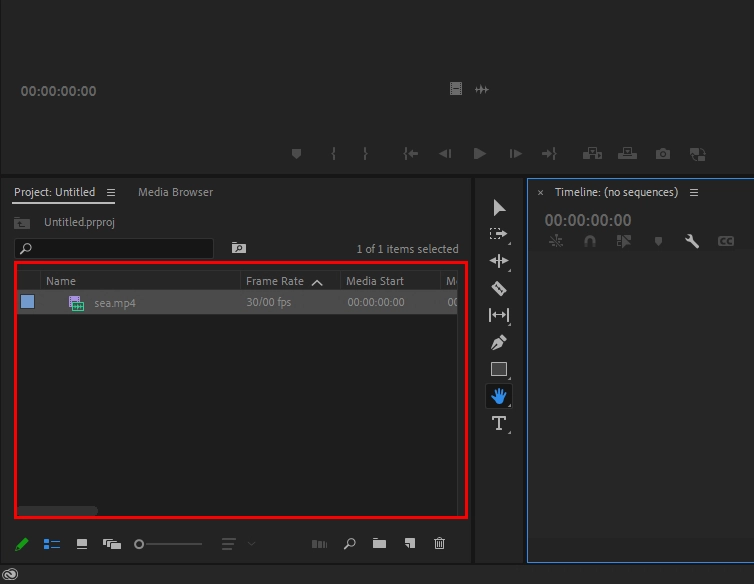This screenshot has height=584, width=754.
Task: Switch to the Media Browser tab
Action: [x=176, y=192]
